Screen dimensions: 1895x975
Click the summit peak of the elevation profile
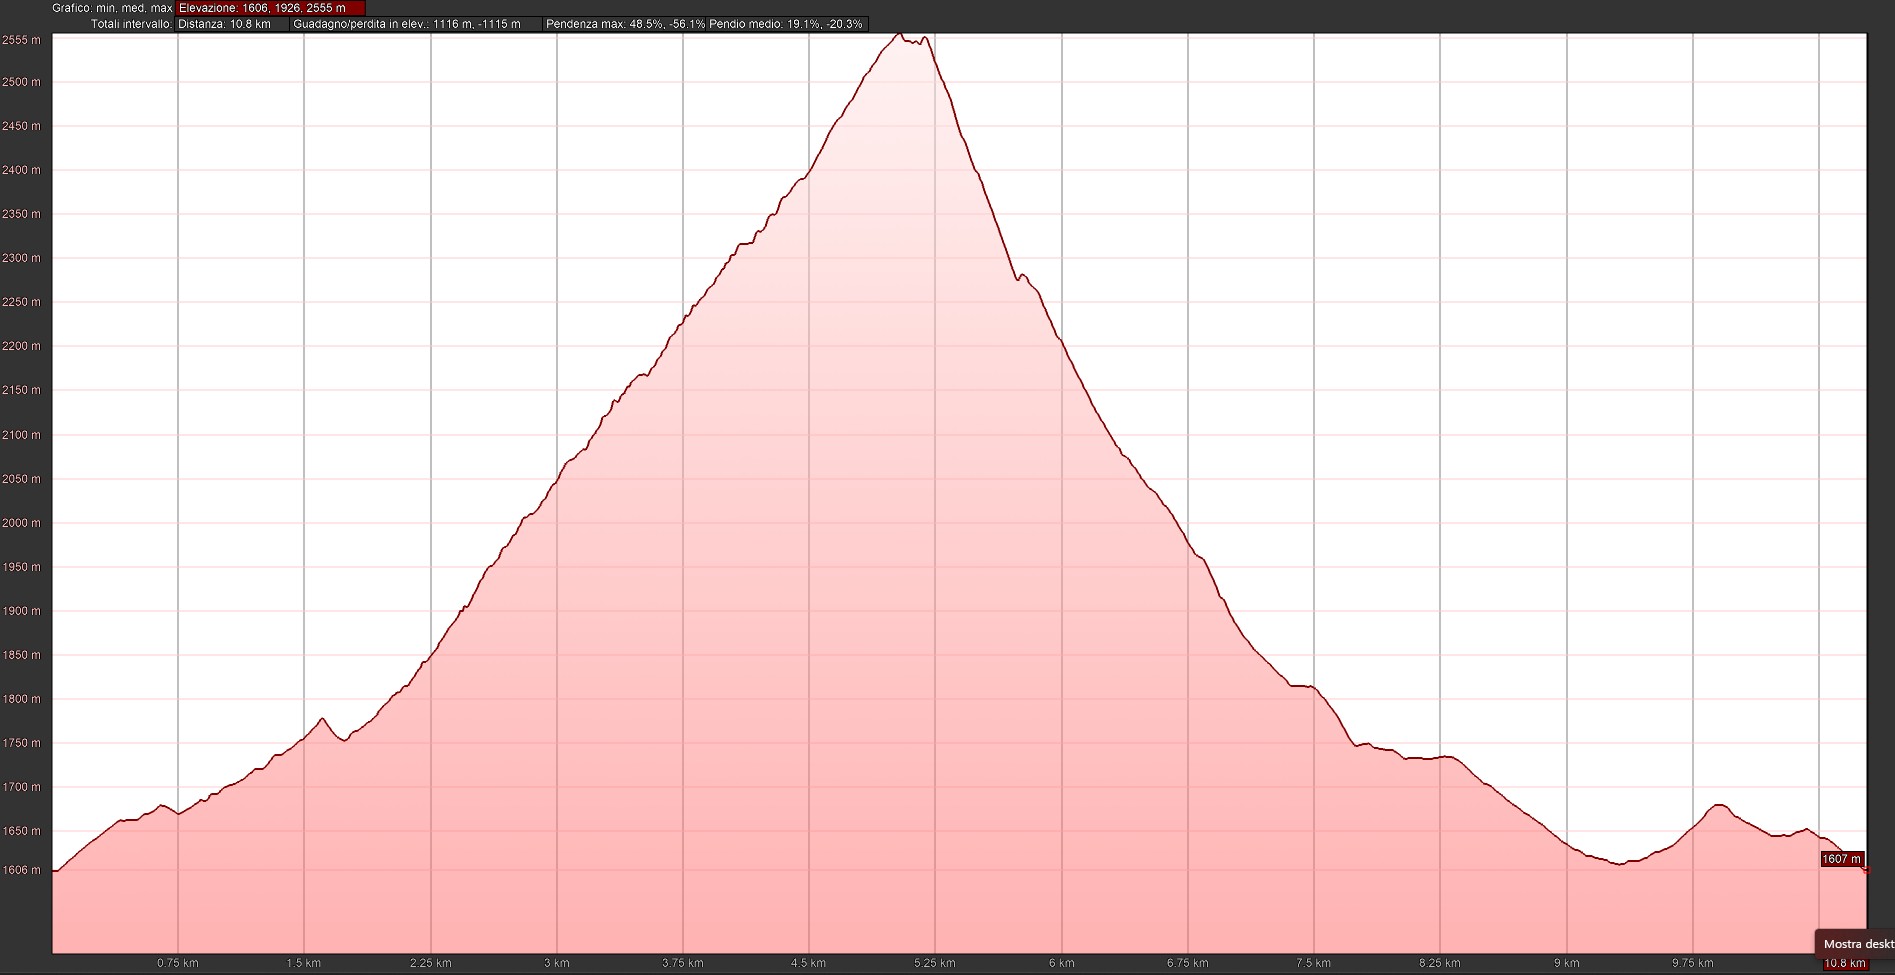[899, 35]
